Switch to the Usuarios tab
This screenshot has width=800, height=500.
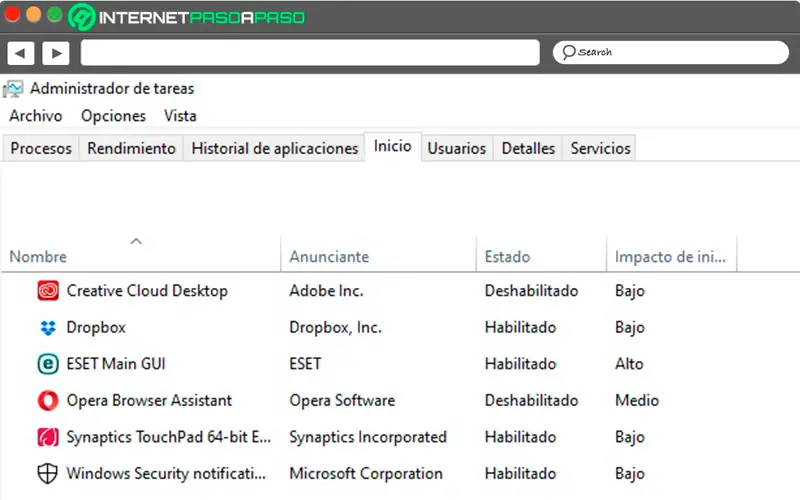pos(457,148)
